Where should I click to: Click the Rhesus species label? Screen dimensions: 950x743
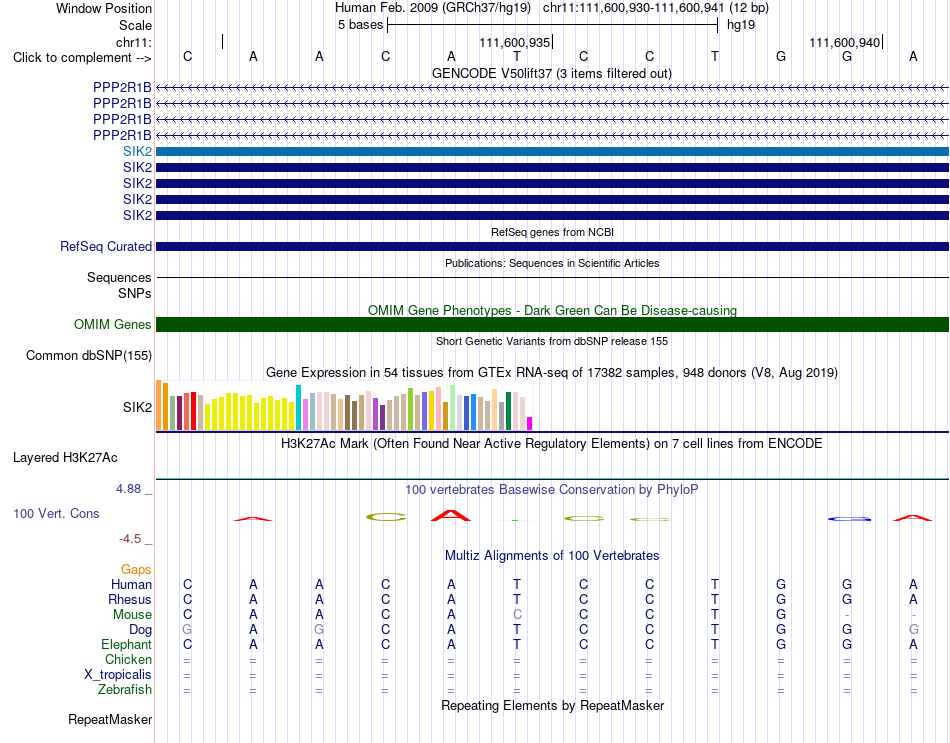click(130, 600)
